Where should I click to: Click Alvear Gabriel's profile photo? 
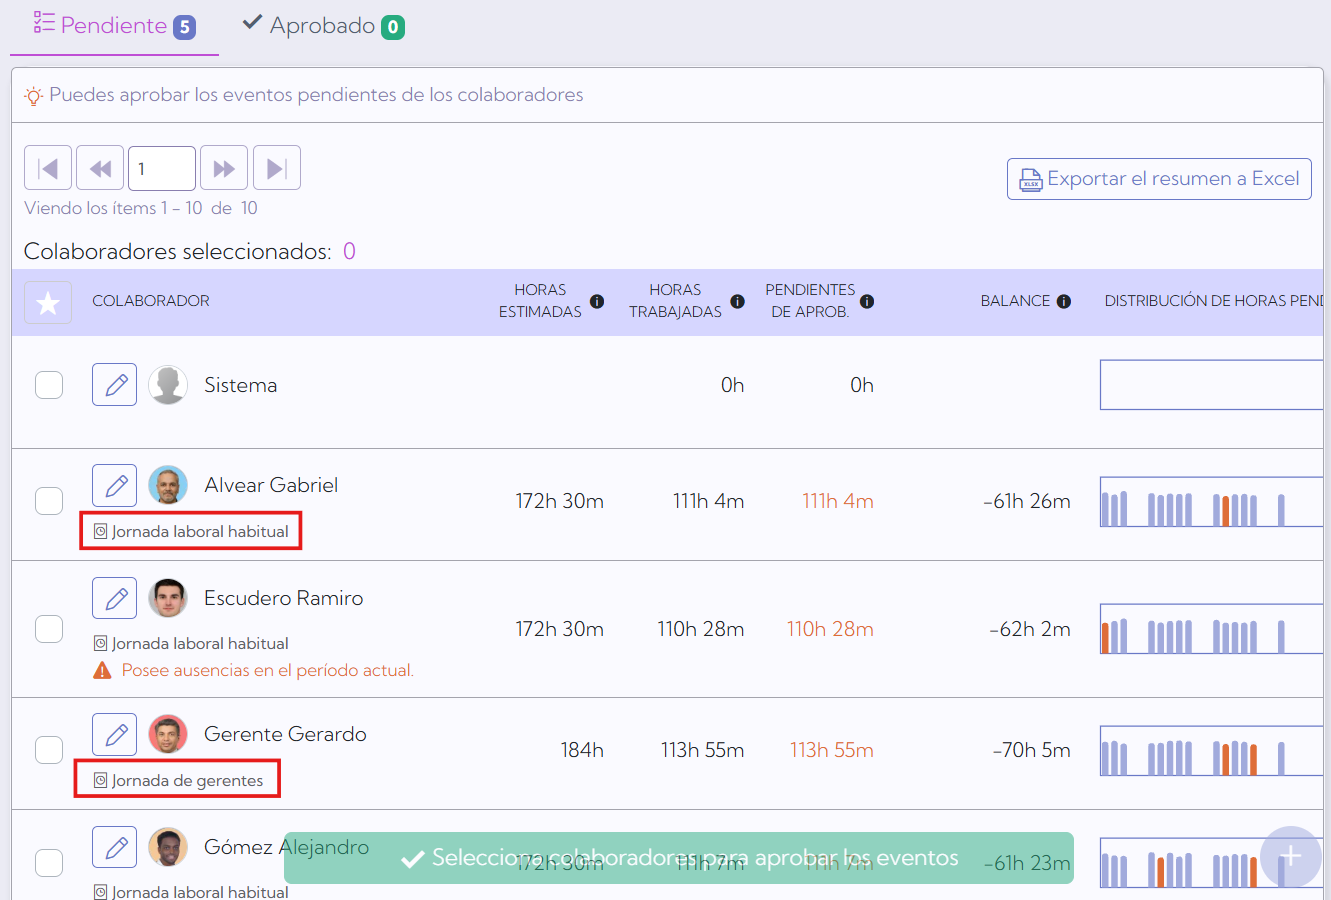[168, 485]
